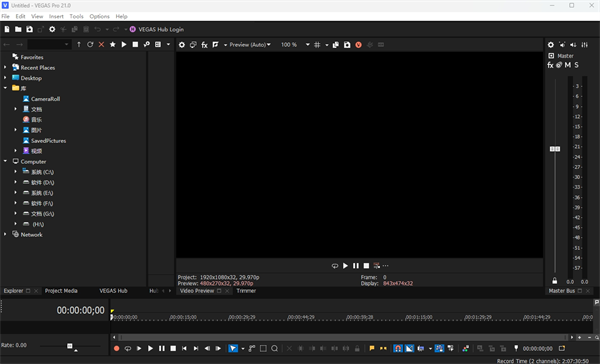Screen dimensions: 600x364
Task: Toggle loop playback in Video Preview controls
Action: tap(335, 266)
